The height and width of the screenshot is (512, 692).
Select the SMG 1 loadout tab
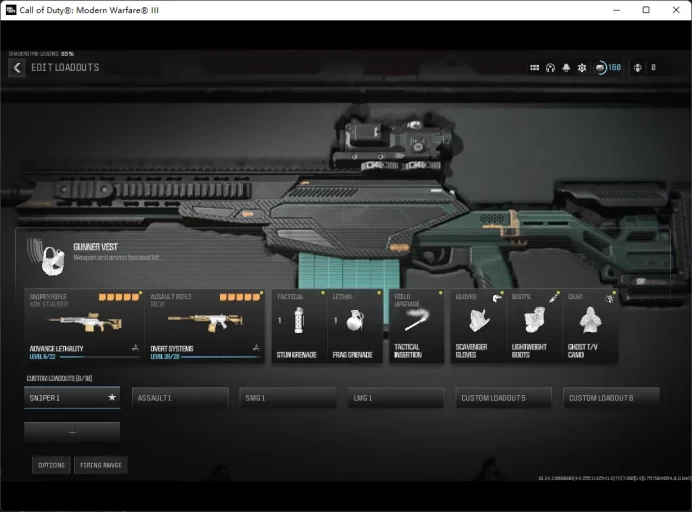(288, 398)
